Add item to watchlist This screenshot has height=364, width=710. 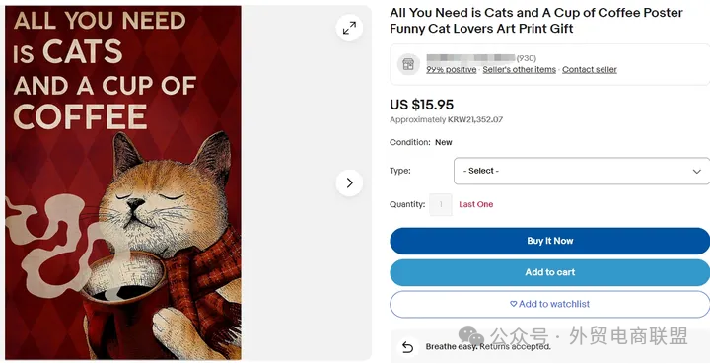click(550, 304)
